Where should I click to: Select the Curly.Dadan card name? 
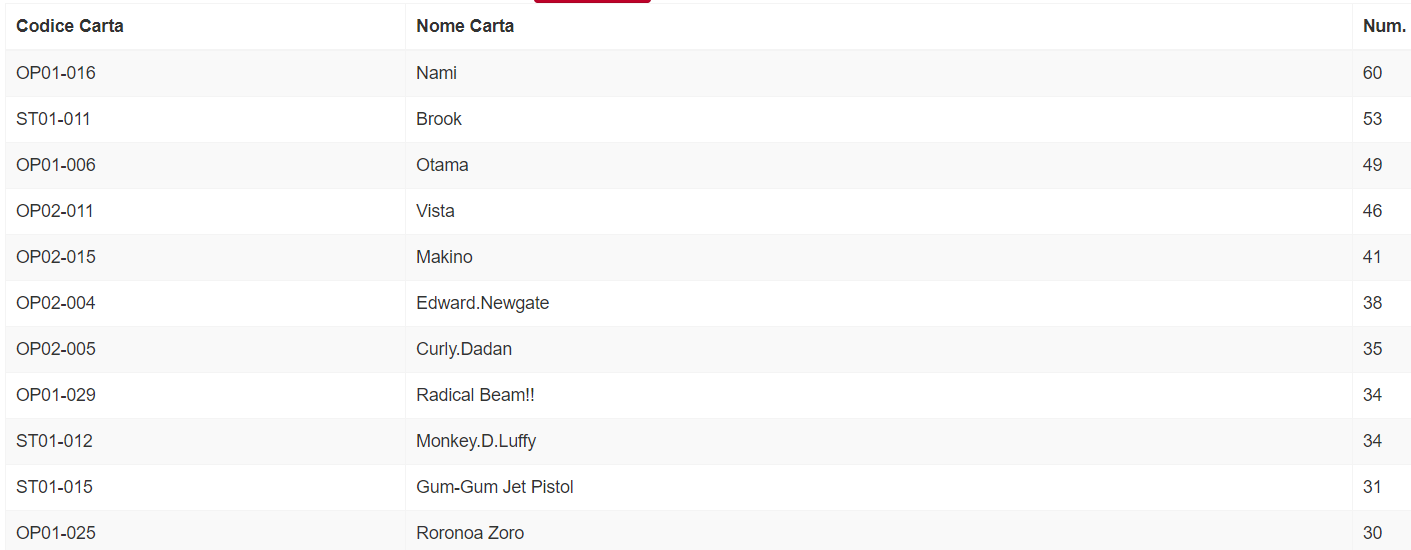pos(464,349)
